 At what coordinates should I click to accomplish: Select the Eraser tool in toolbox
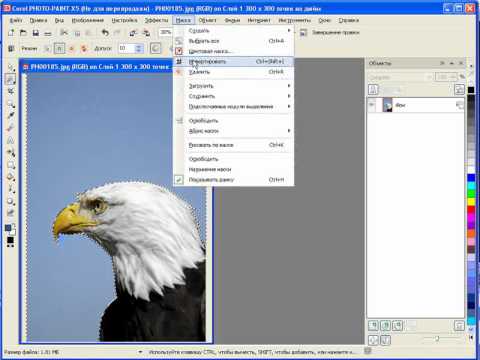pyautogui.click(x=11, y=128)
